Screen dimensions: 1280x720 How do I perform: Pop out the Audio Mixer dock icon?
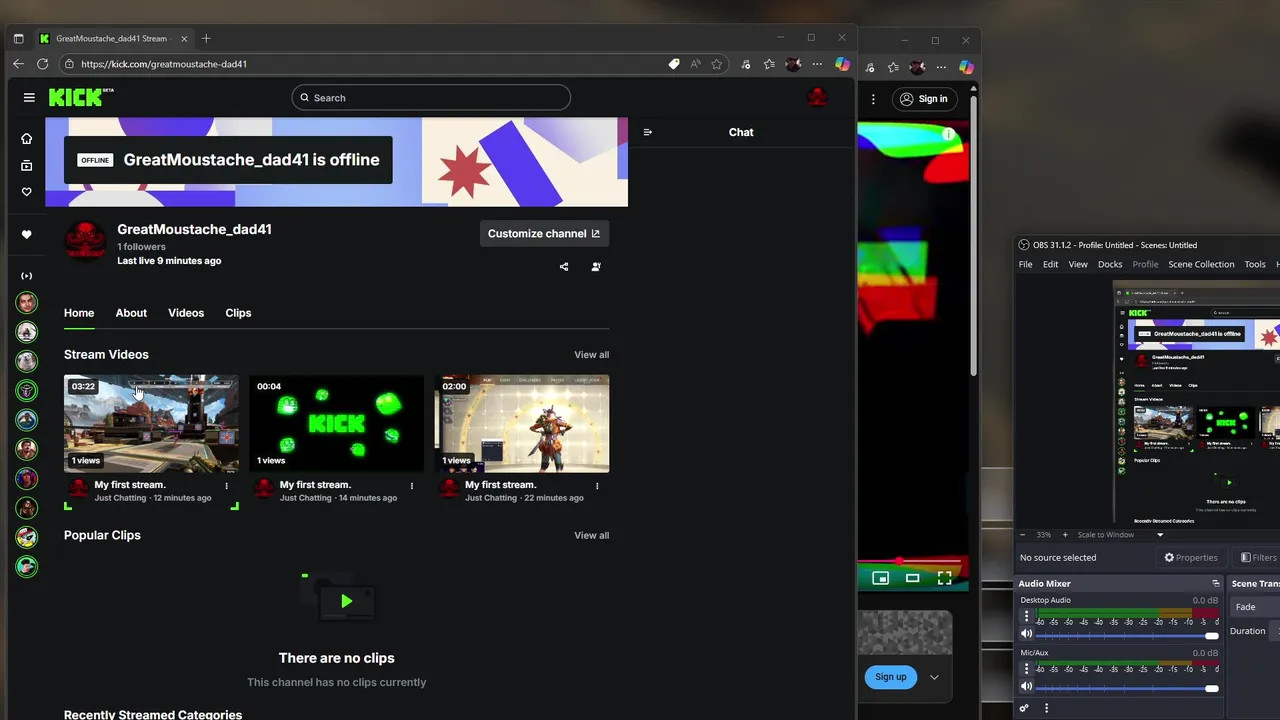(x=1216, y=584)
